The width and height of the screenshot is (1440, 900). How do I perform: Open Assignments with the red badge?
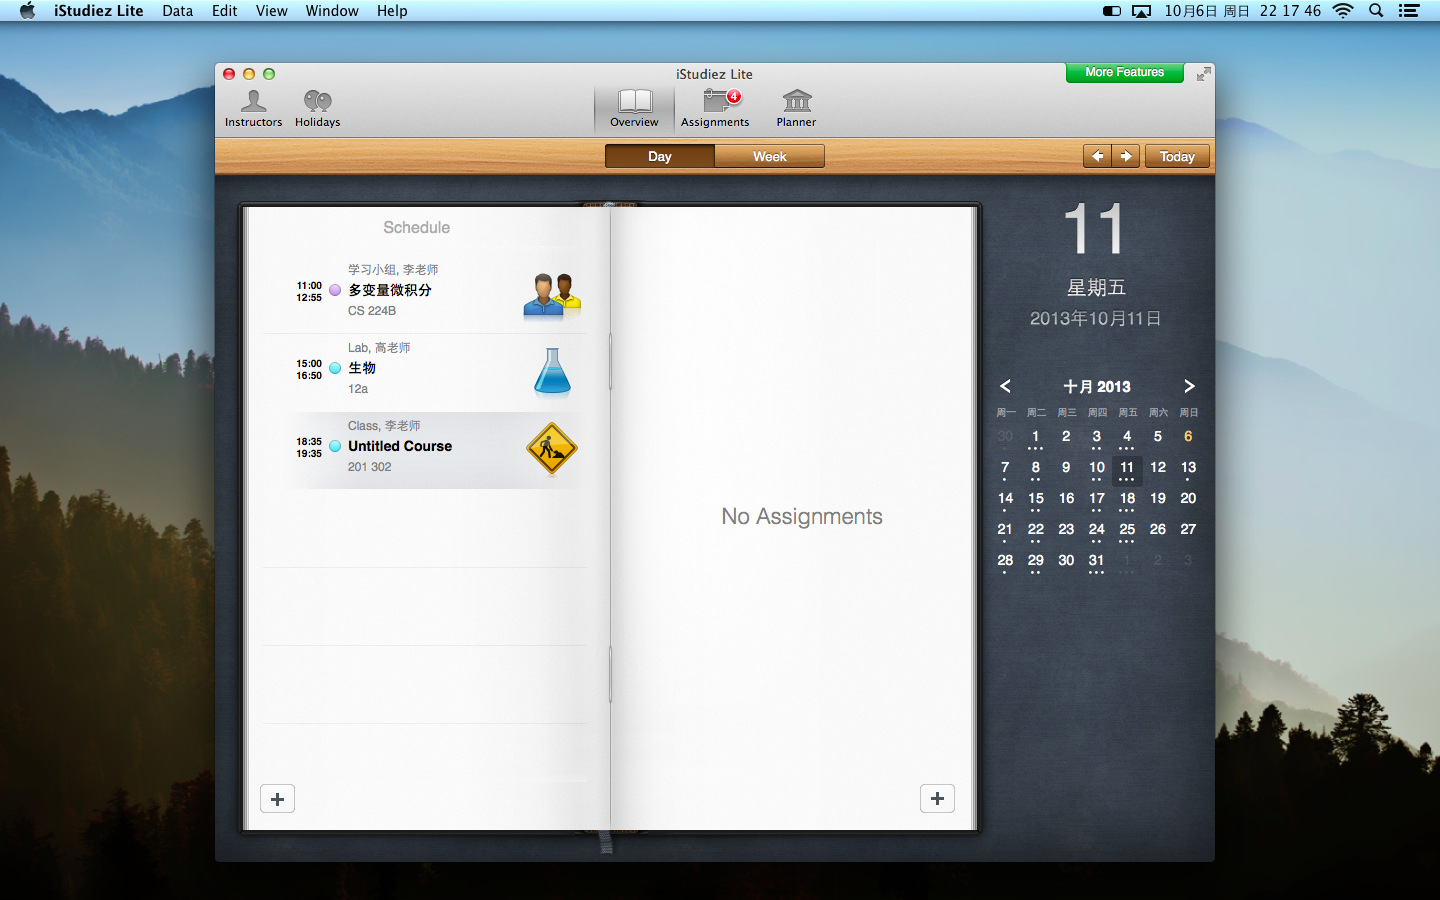tap(715, 108)
